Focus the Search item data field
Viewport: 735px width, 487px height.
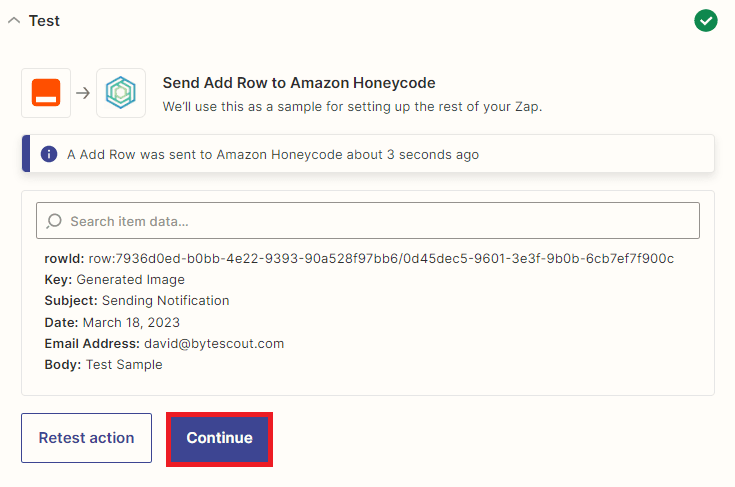[x=380, y=221]
